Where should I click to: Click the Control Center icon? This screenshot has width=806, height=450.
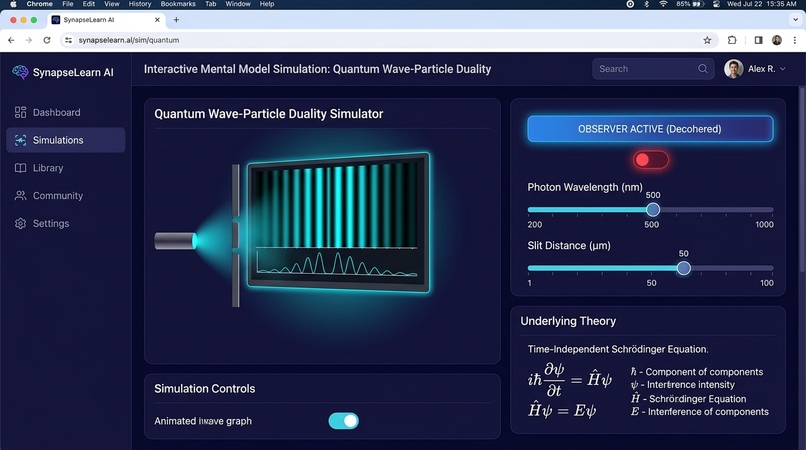pos(716,4)
